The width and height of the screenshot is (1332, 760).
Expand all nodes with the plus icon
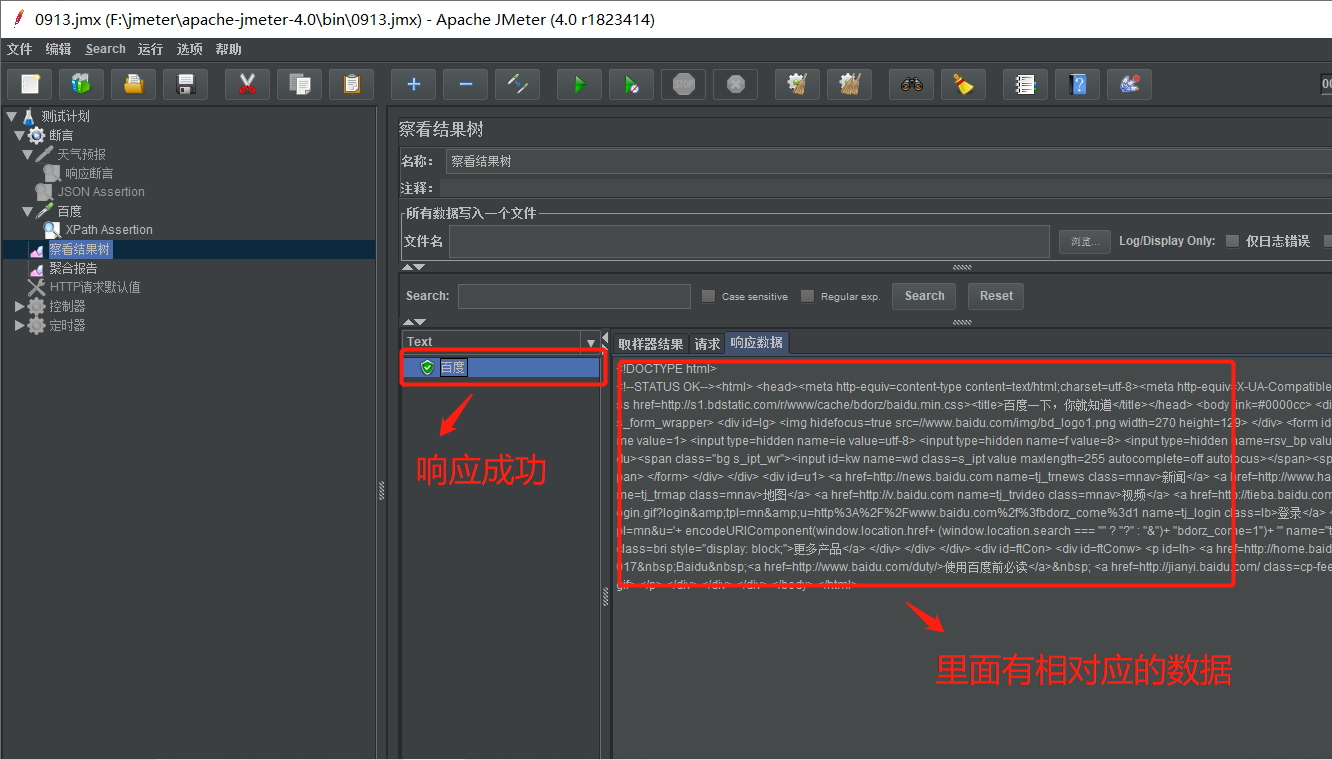(x=413, y=84)
